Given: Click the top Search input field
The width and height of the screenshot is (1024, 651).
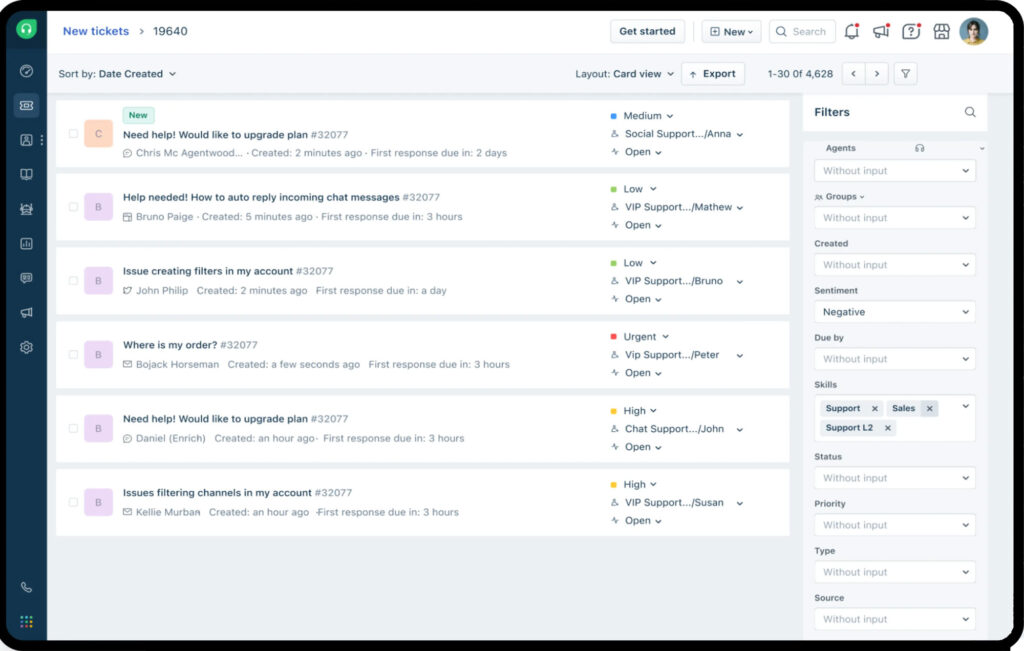Looking at the screenshot, I should point(808,31).
